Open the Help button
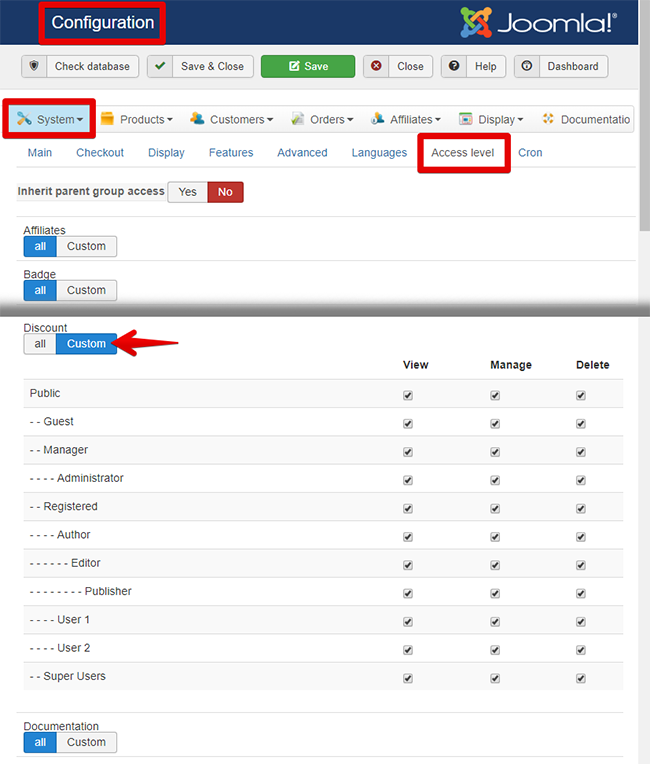650x764 pixels. pos(473,66)
